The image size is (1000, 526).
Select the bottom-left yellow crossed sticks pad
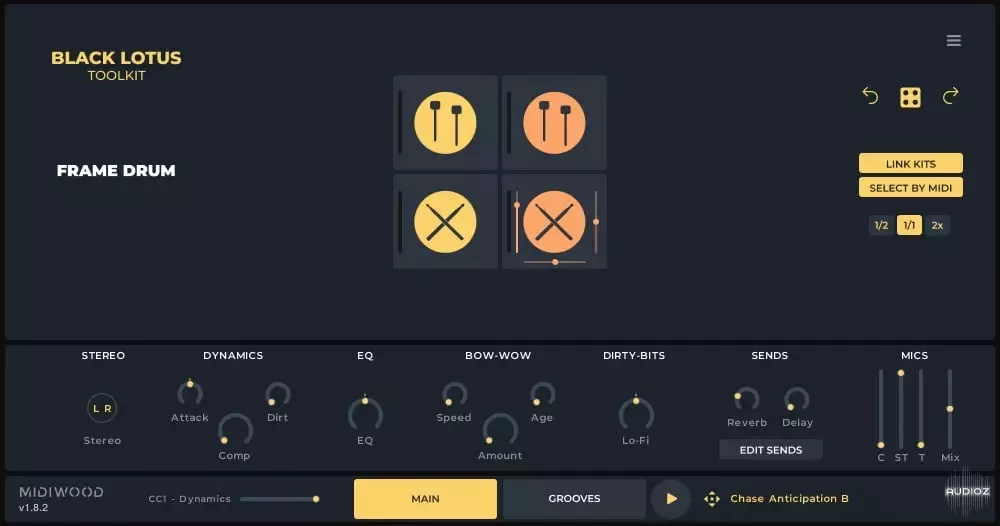(x=445, y=221)
